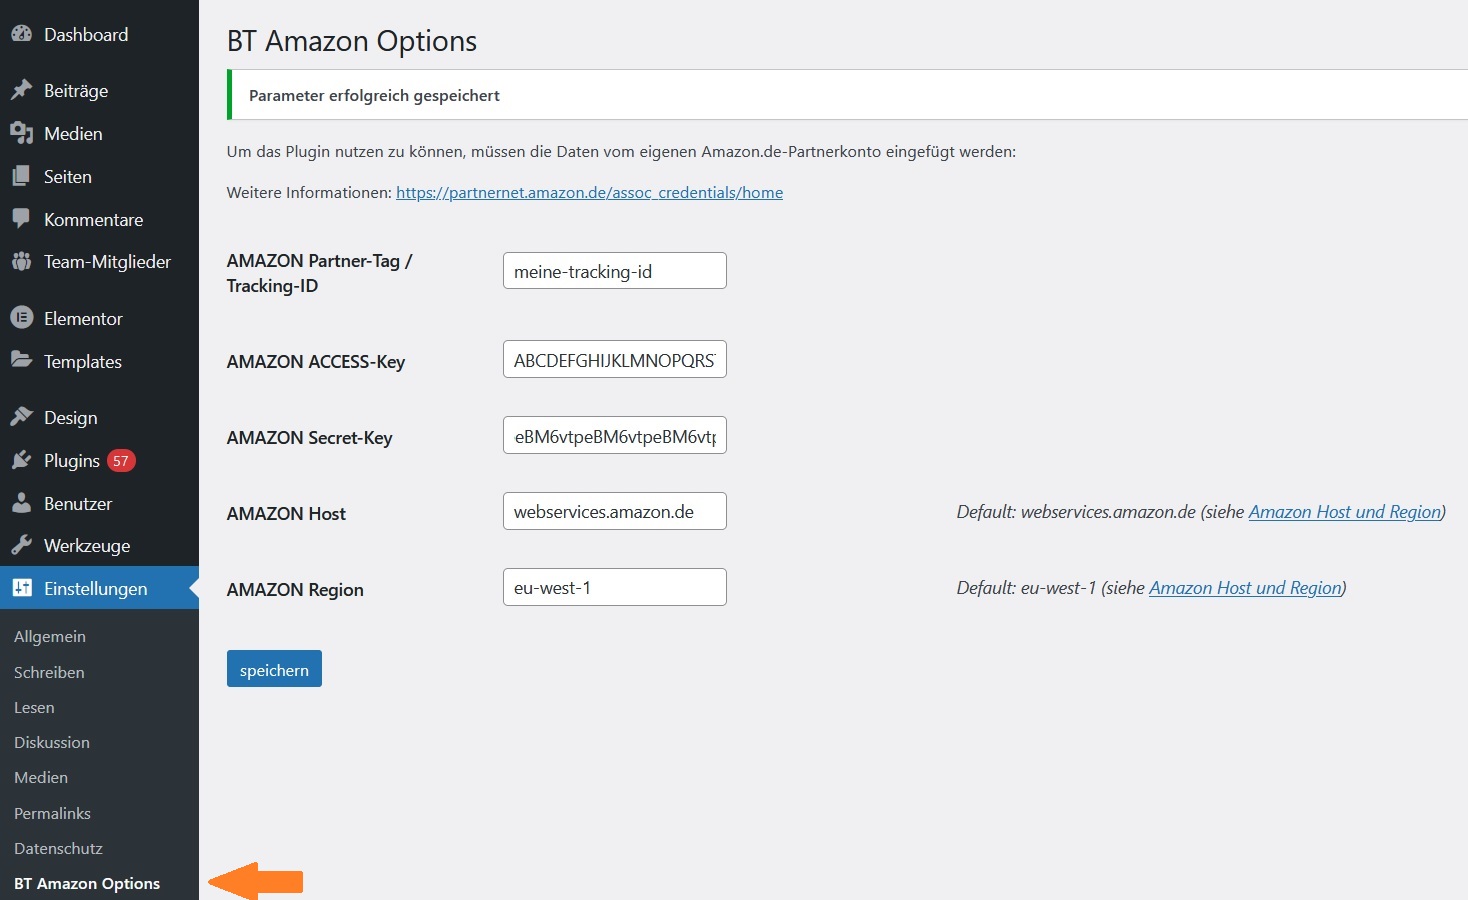Open Datenschutz settings submenu
Image resolution: width=1468 pixels, height=900 pixels.
[58, 848]
